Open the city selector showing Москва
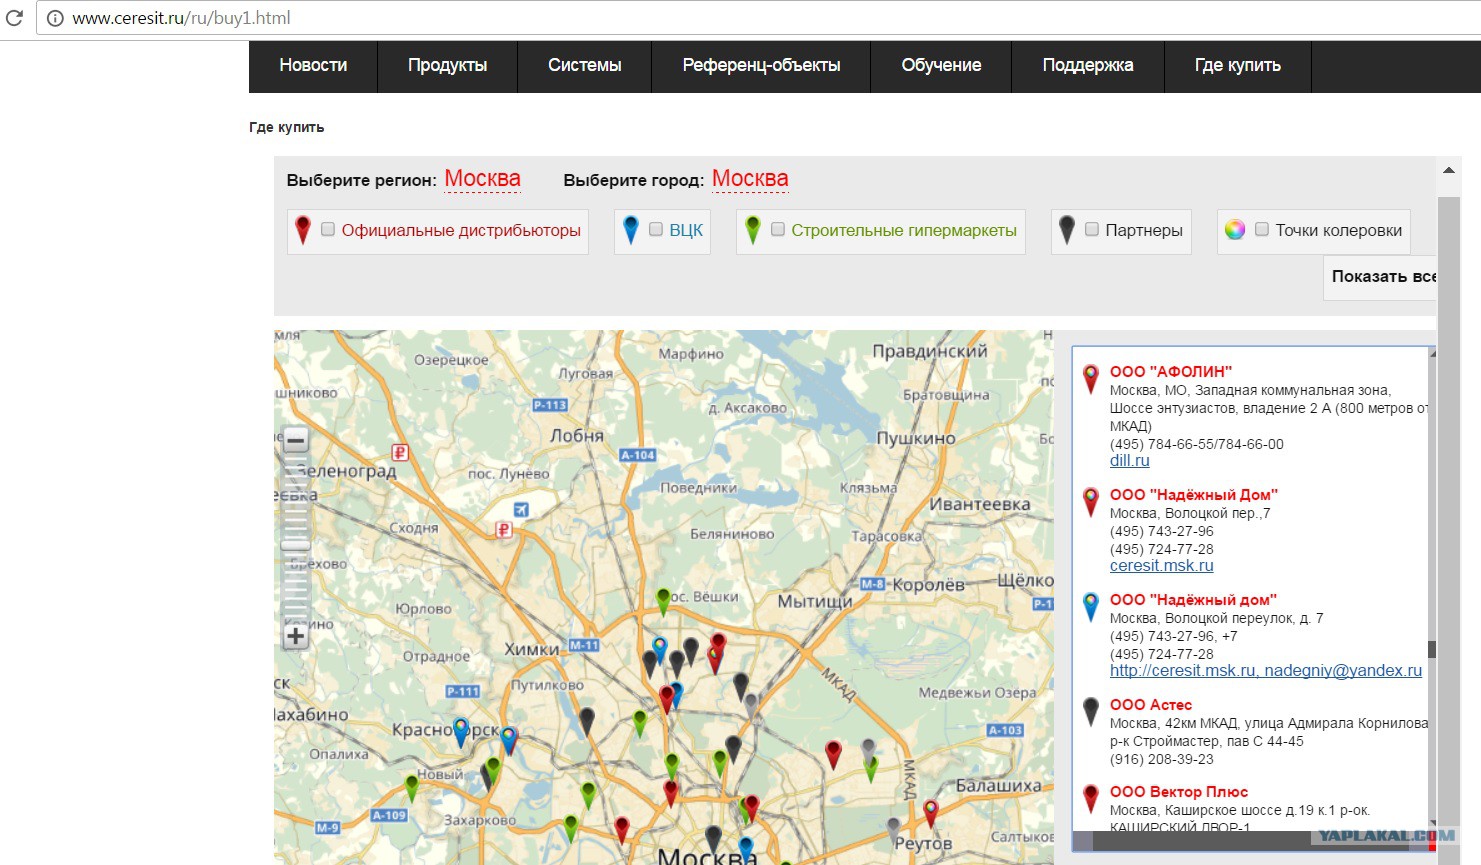 750,179
